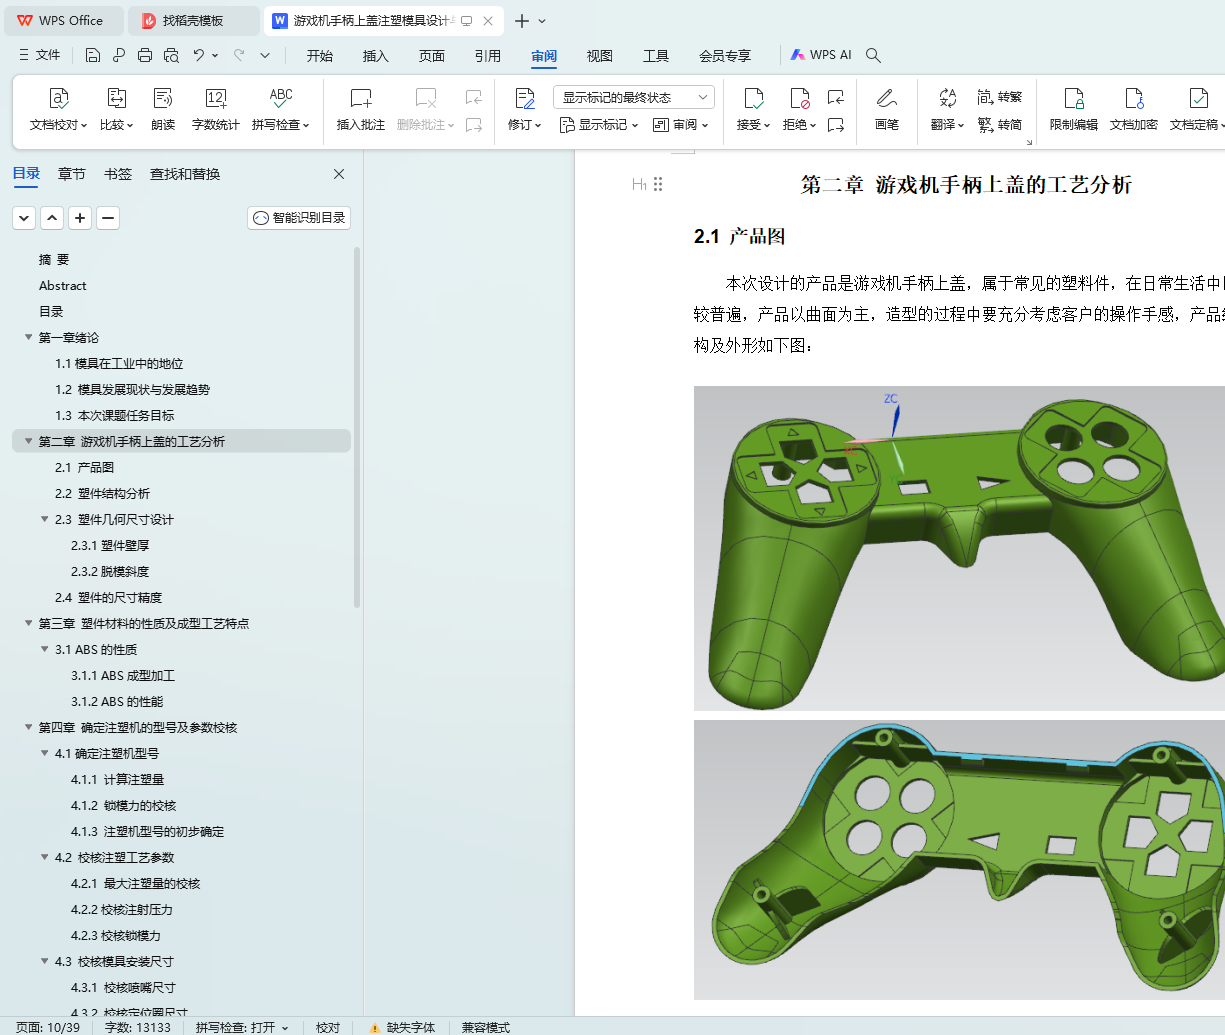Jump to 4.1.2 锁模力的校核 in outline

123,805
